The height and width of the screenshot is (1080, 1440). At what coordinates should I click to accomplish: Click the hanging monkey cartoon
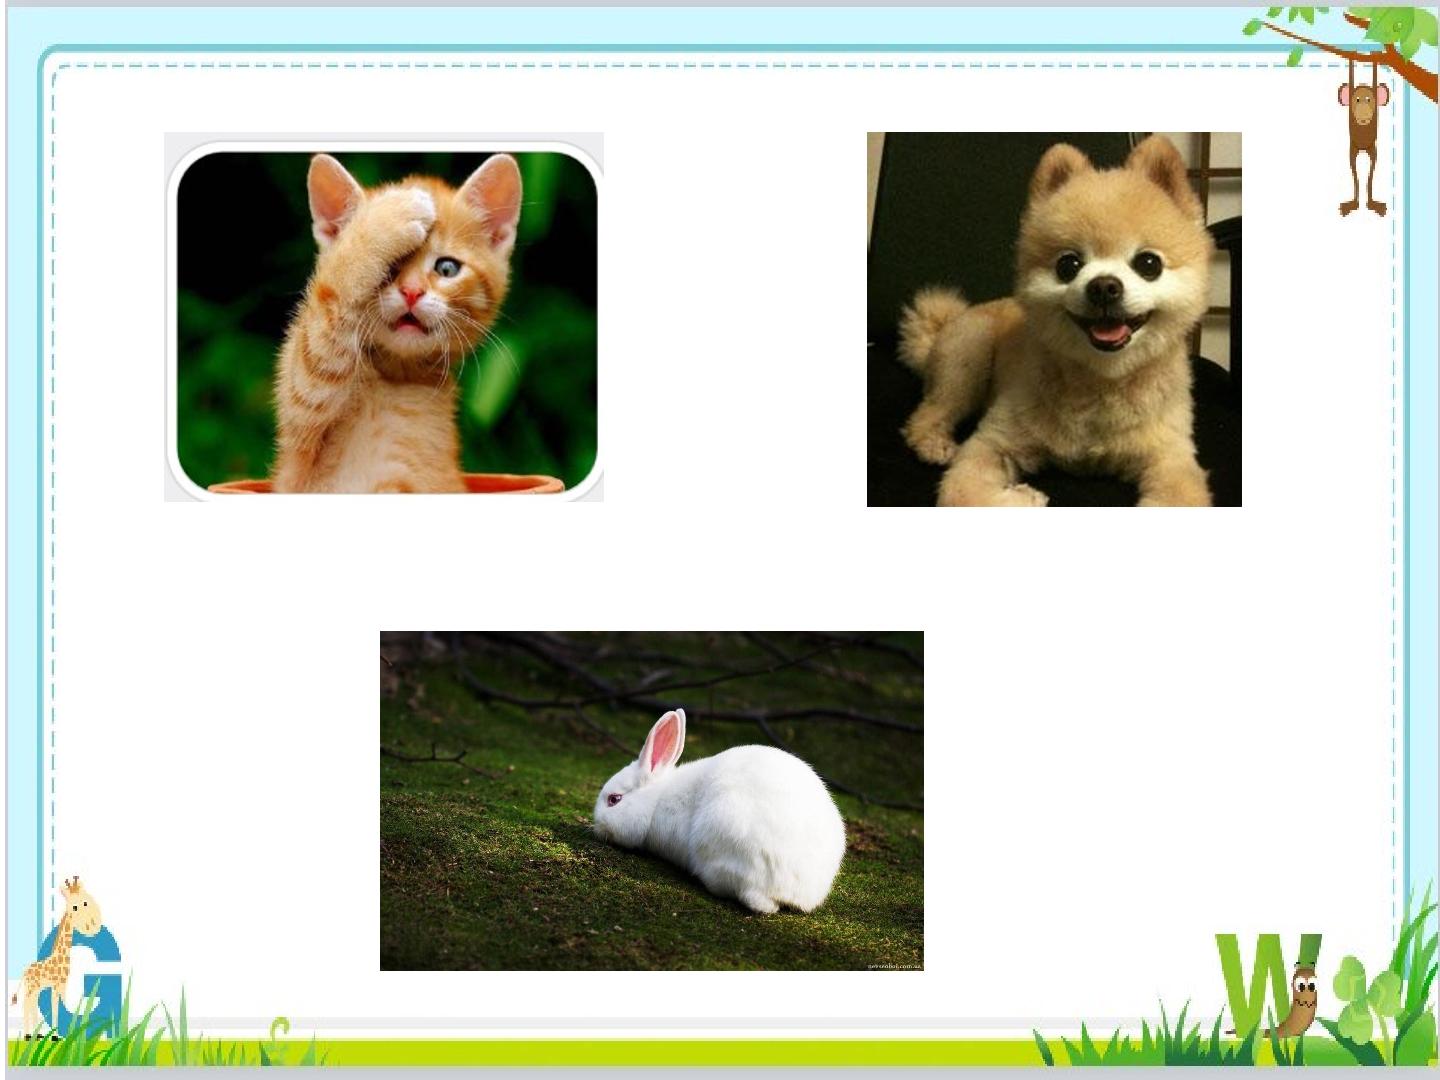[1364, 141]
